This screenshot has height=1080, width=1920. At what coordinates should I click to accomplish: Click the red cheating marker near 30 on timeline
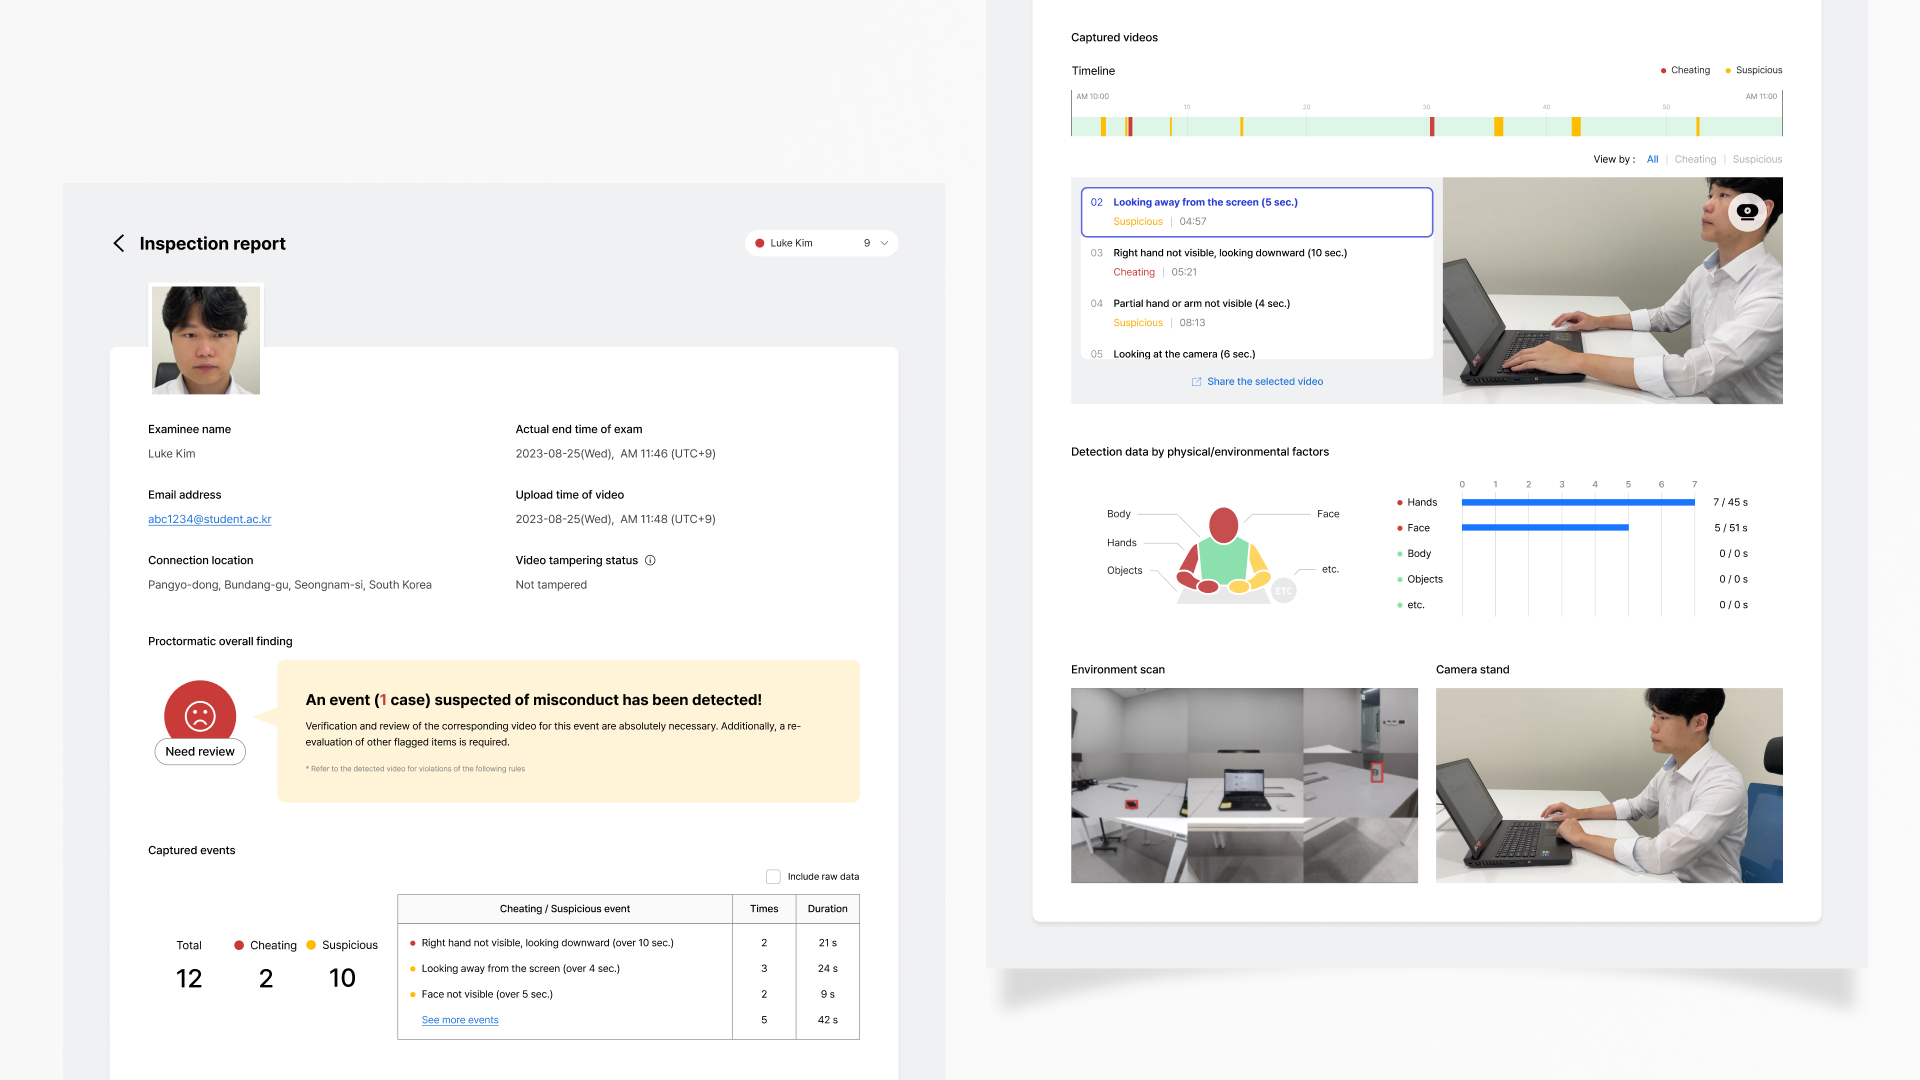click(x=1432, y=127)
